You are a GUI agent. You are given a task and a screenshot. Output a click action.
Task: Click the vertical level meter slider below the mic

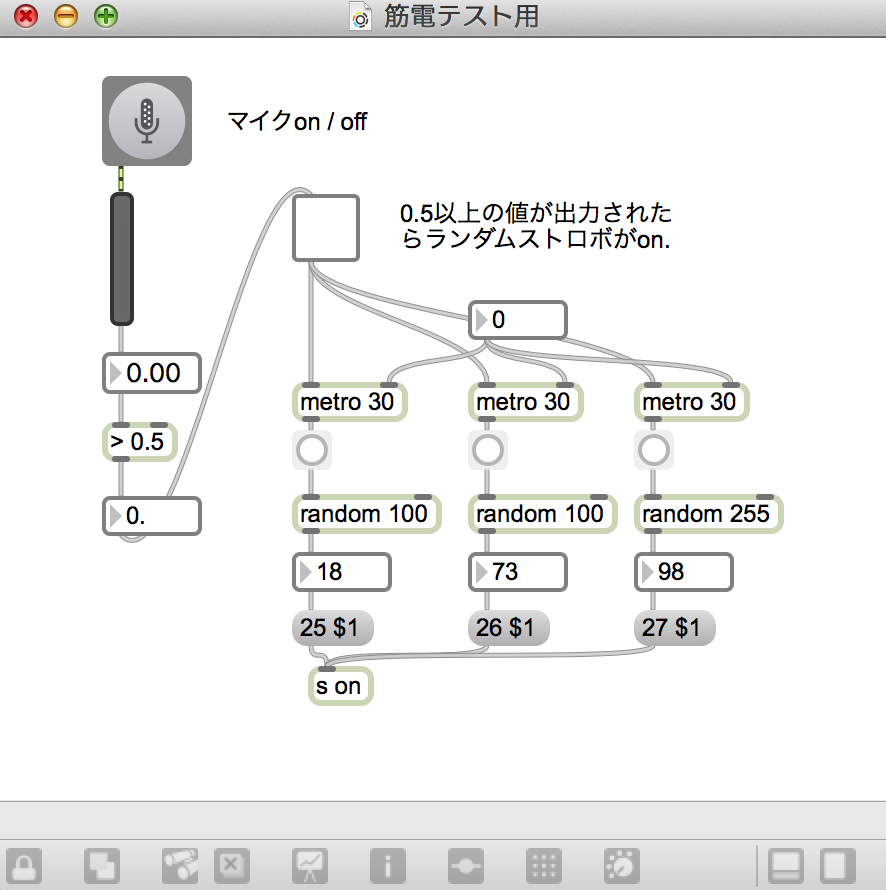tap(121, 258)
